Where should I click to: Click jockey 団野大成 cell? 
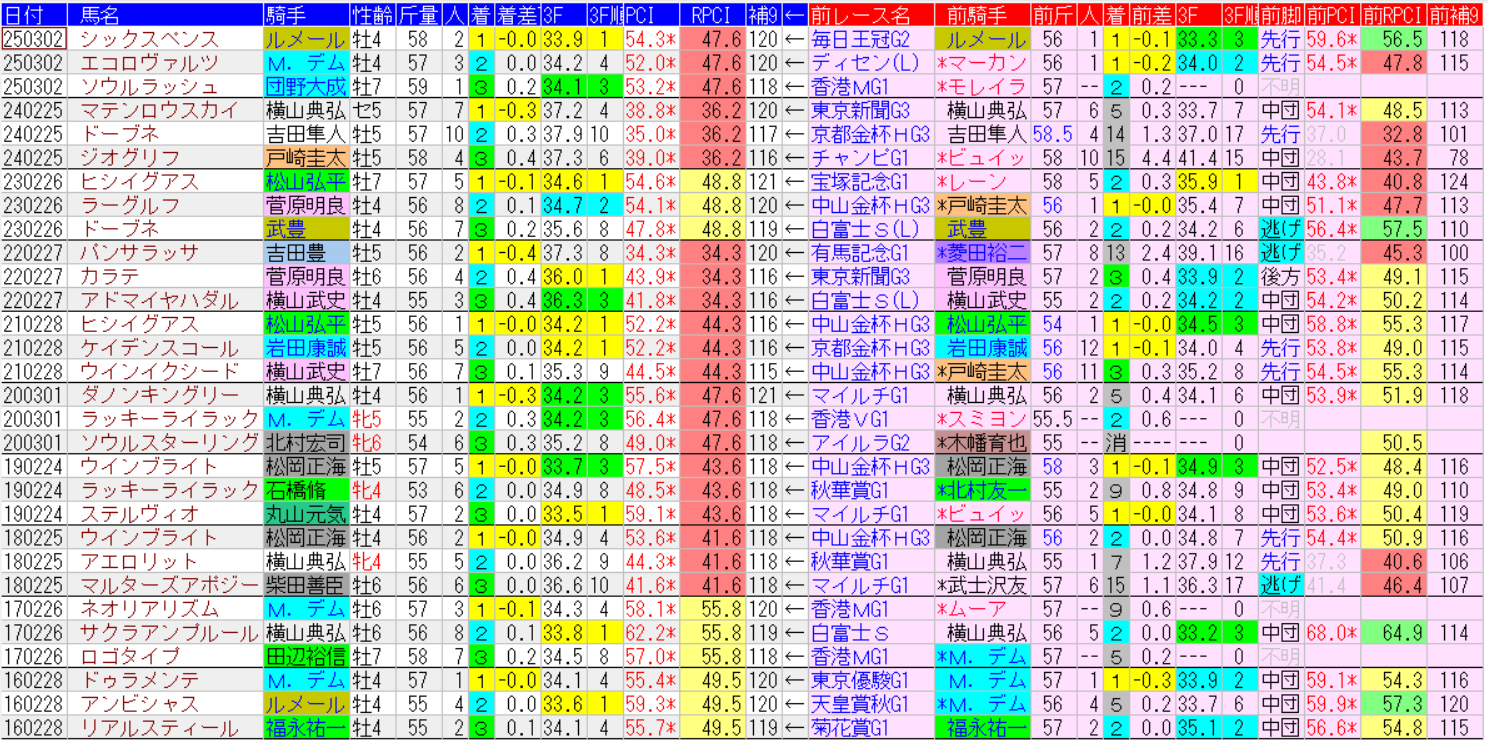tap(305, 86)
